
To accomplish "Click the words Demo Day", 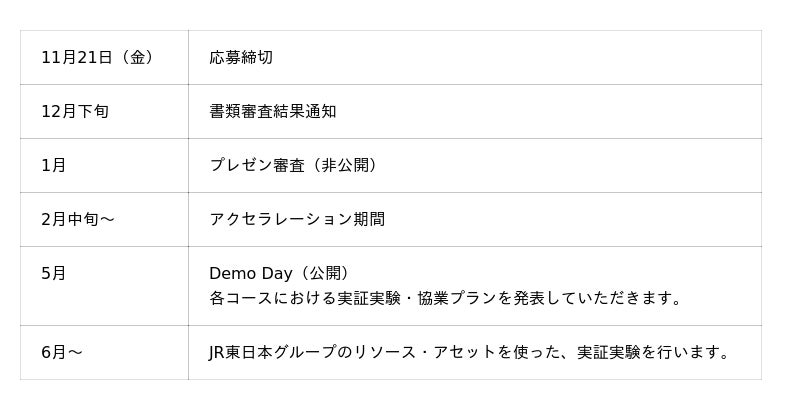I will (x=250, y=273).
